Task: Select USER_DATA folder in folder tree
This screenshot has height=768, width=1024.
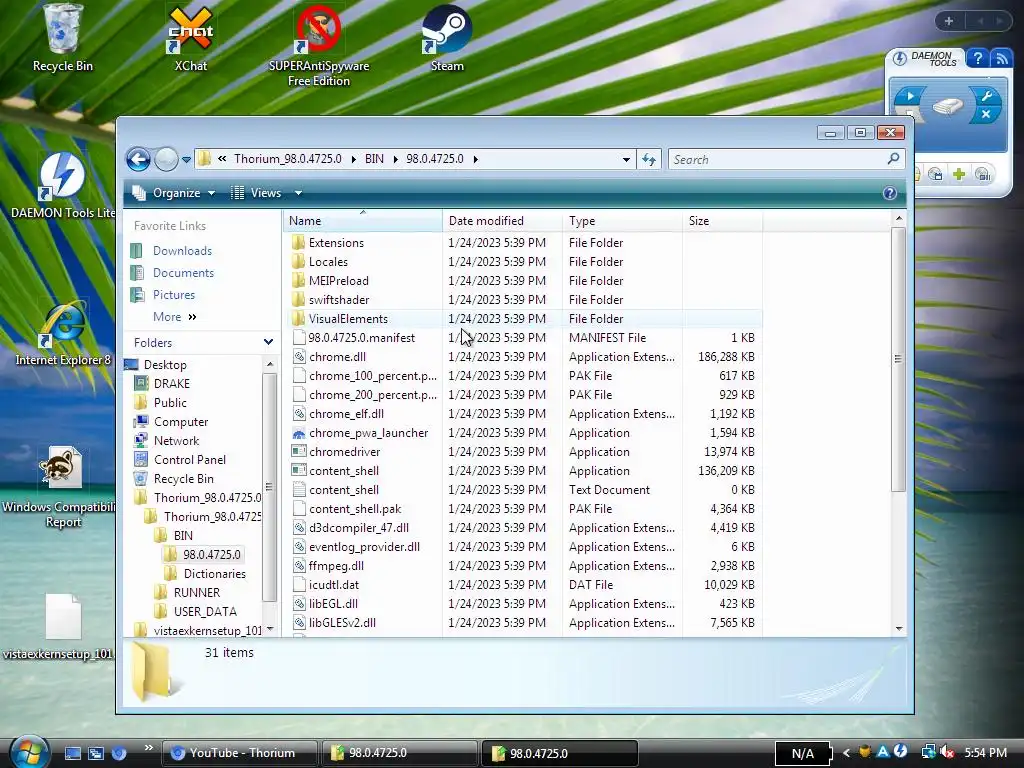Action: tap(205, 611)
